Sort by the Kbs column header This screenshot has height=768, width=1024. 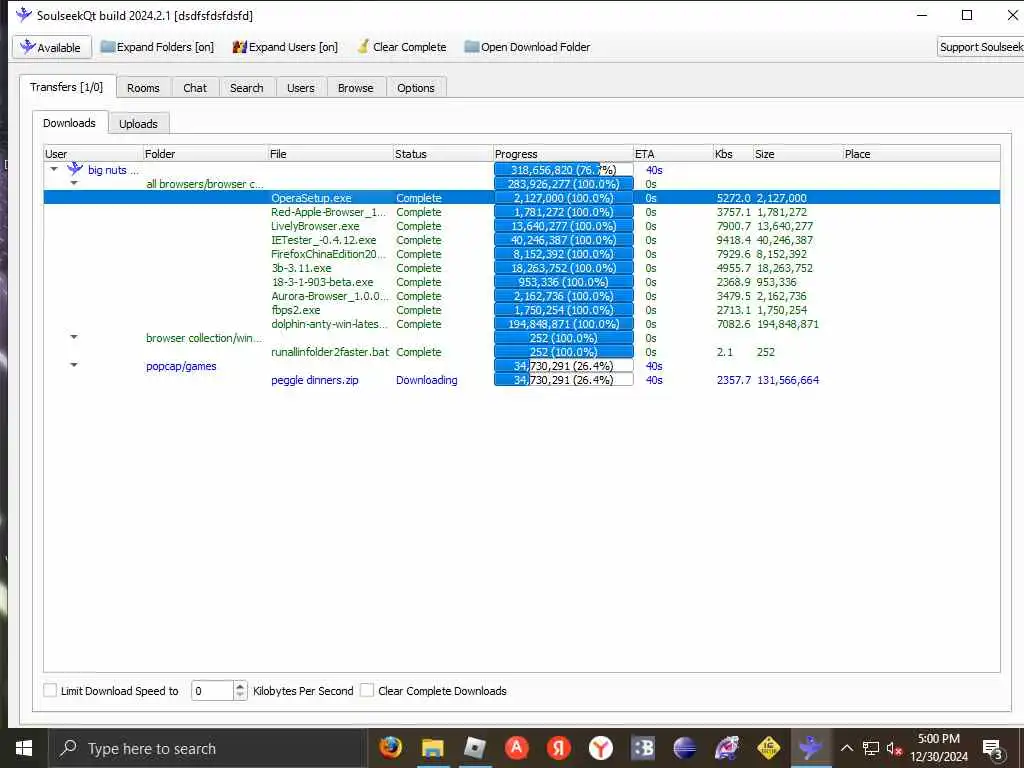click(733, 153)
